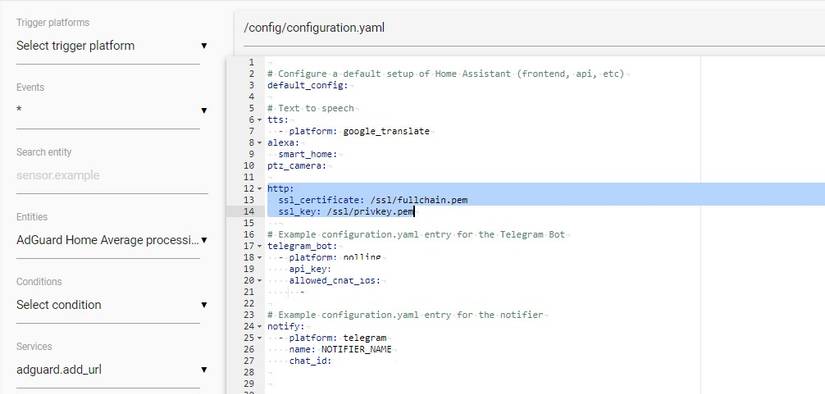This screenshot has height=394, width=825.
Task: Collapse the fold arrow at line 18
Action: pos(259,258)
